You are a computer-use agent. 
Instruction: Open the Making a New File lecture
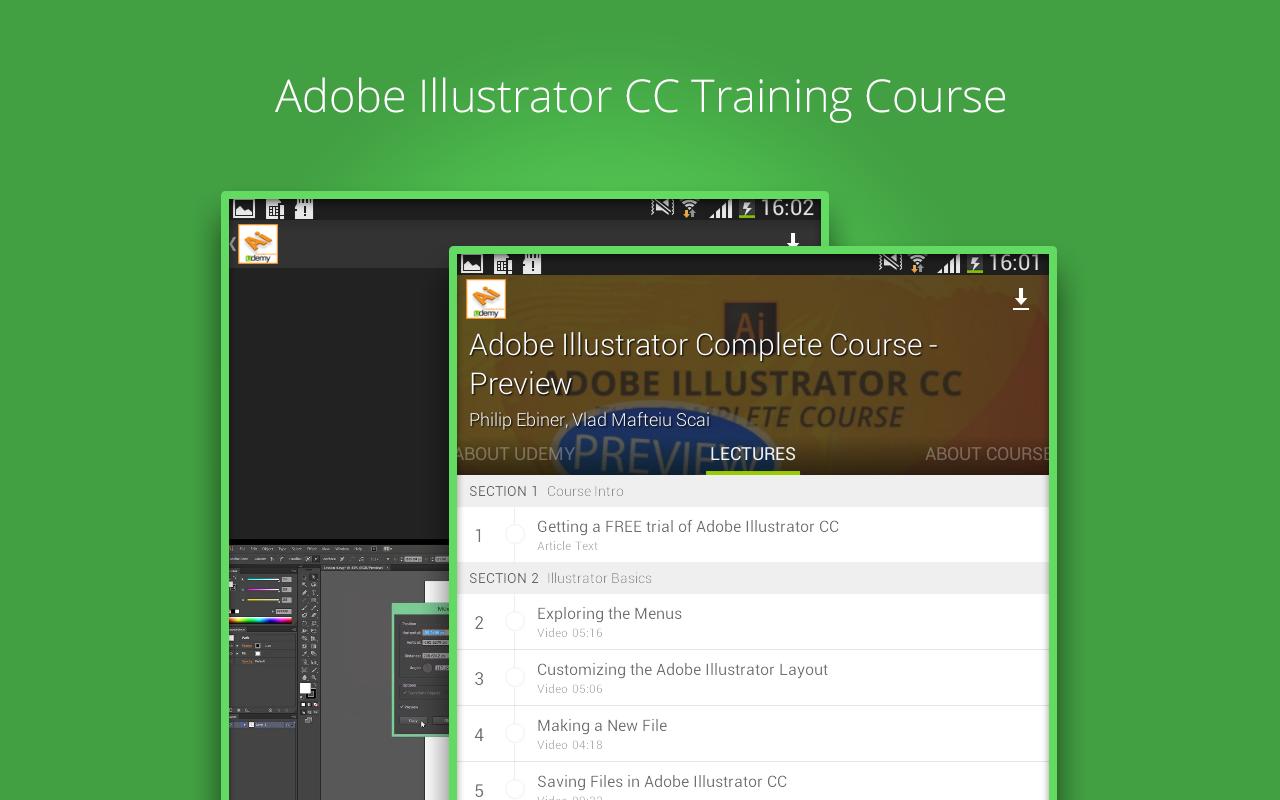(753, 734)
